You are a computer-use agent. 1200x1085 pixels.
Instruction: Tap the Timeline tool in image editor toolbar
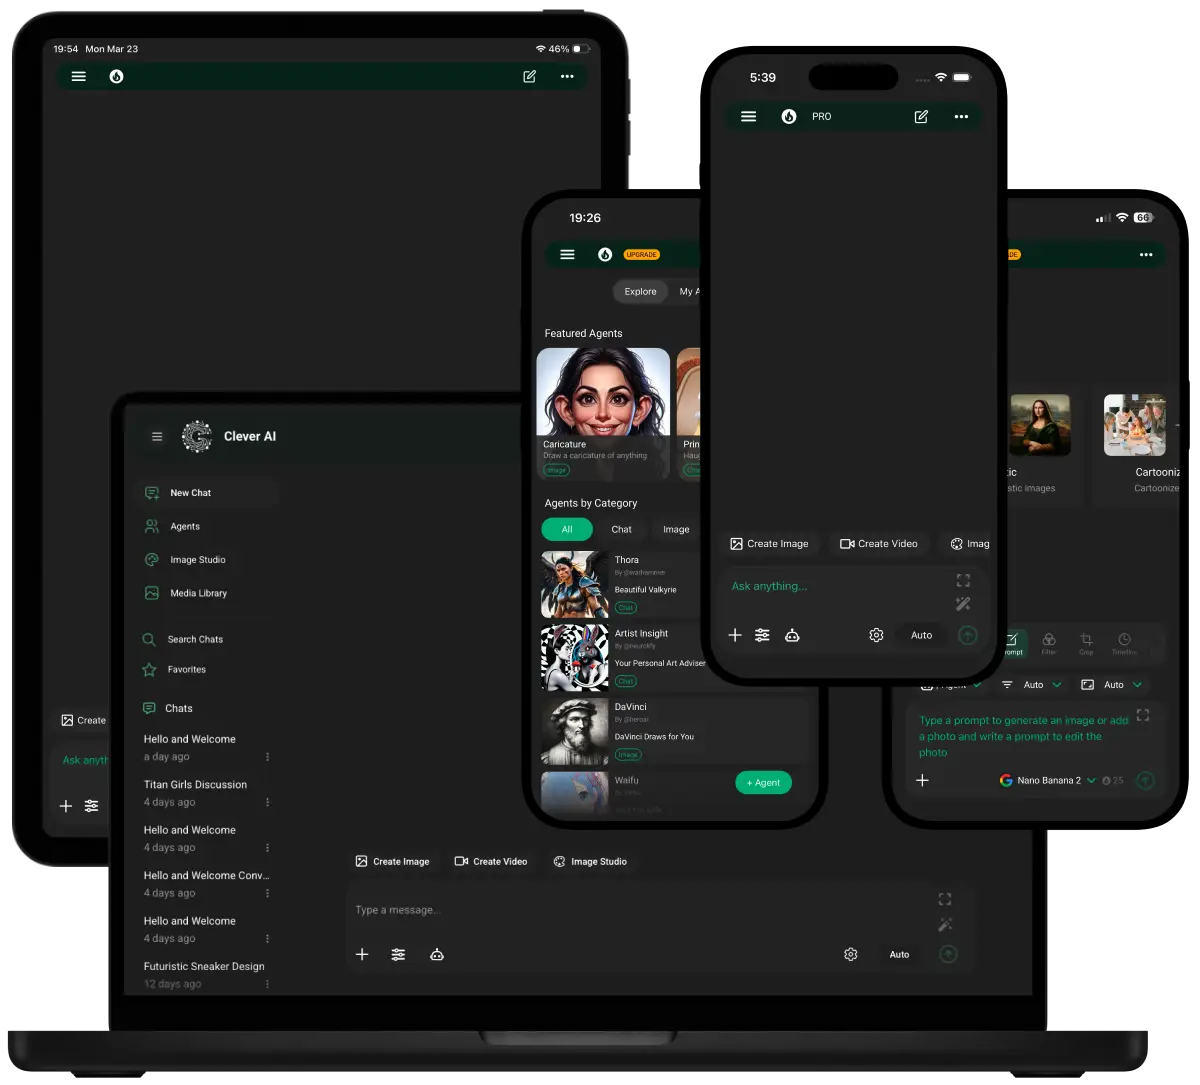click(1124, 644)
